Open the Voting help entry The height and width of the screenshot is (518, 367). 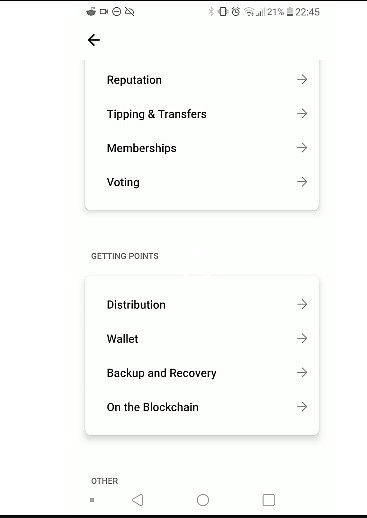tap(202, 182)
